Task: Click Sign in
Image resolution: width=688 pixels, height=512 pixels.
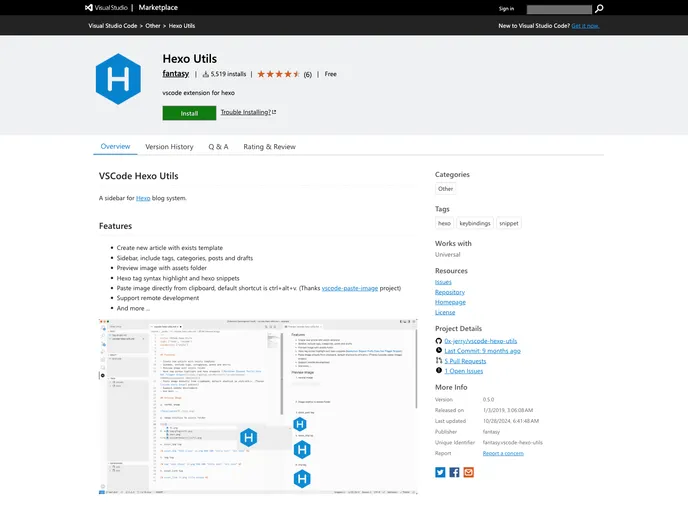Action: (x=506, y=9)
